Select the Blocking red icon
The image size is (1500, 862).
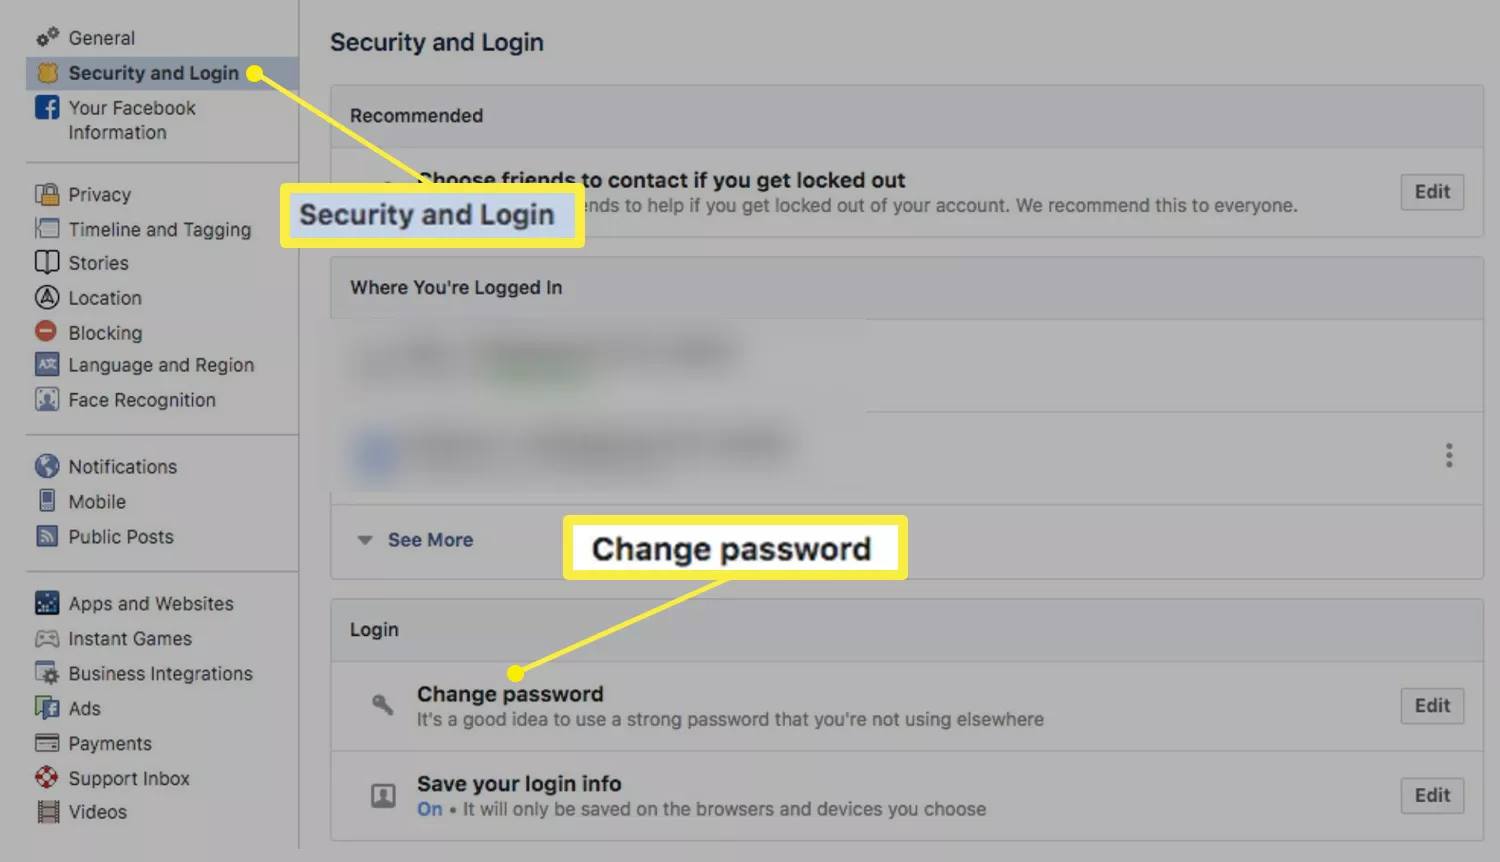click(46, 332)
